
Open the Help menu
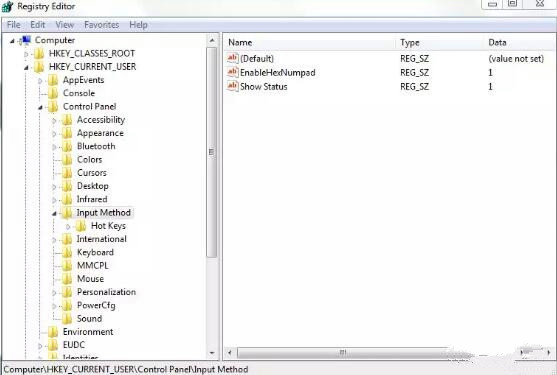(139, 25)
